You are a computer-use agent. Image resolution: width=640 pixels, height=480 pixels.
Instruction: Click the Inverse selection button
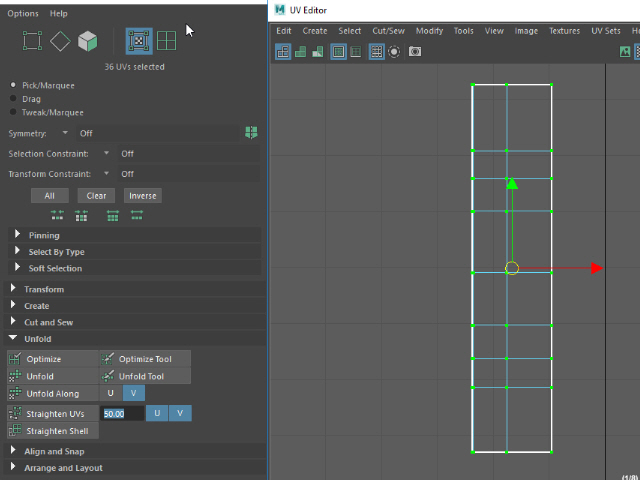(x=142, y=196)
